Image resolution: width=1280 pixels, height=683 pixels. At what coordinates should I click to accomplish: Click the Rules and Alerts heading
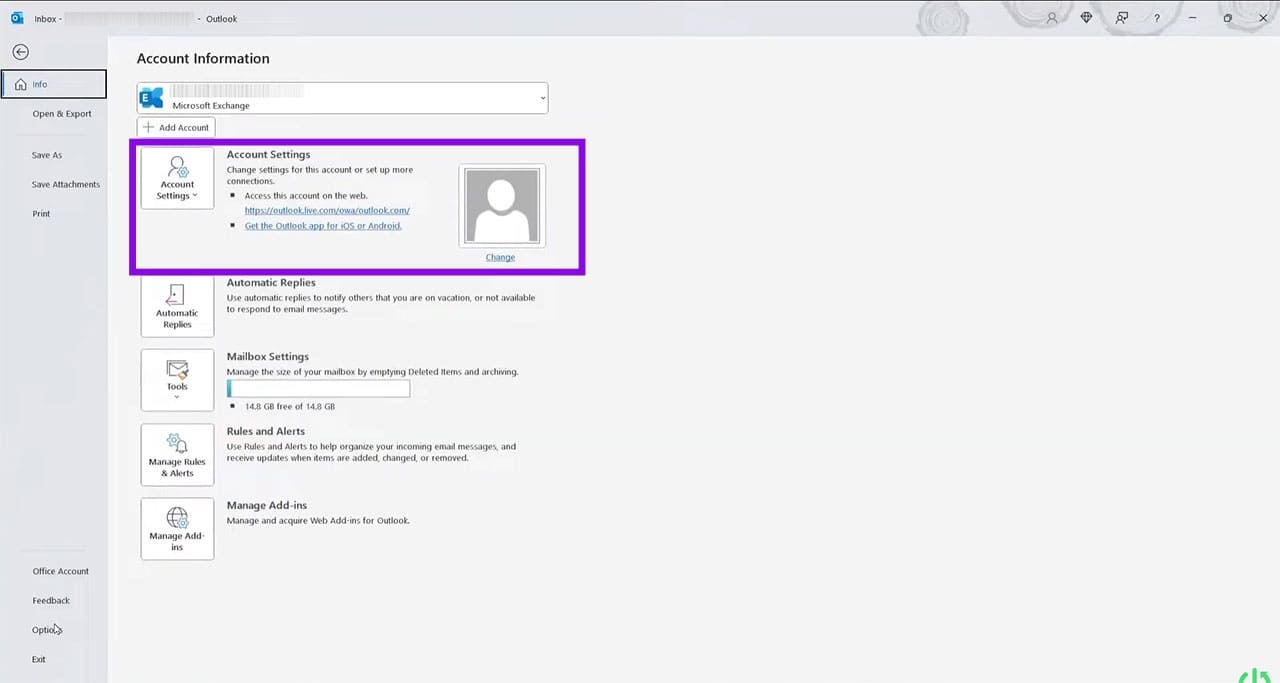[266, 431]
